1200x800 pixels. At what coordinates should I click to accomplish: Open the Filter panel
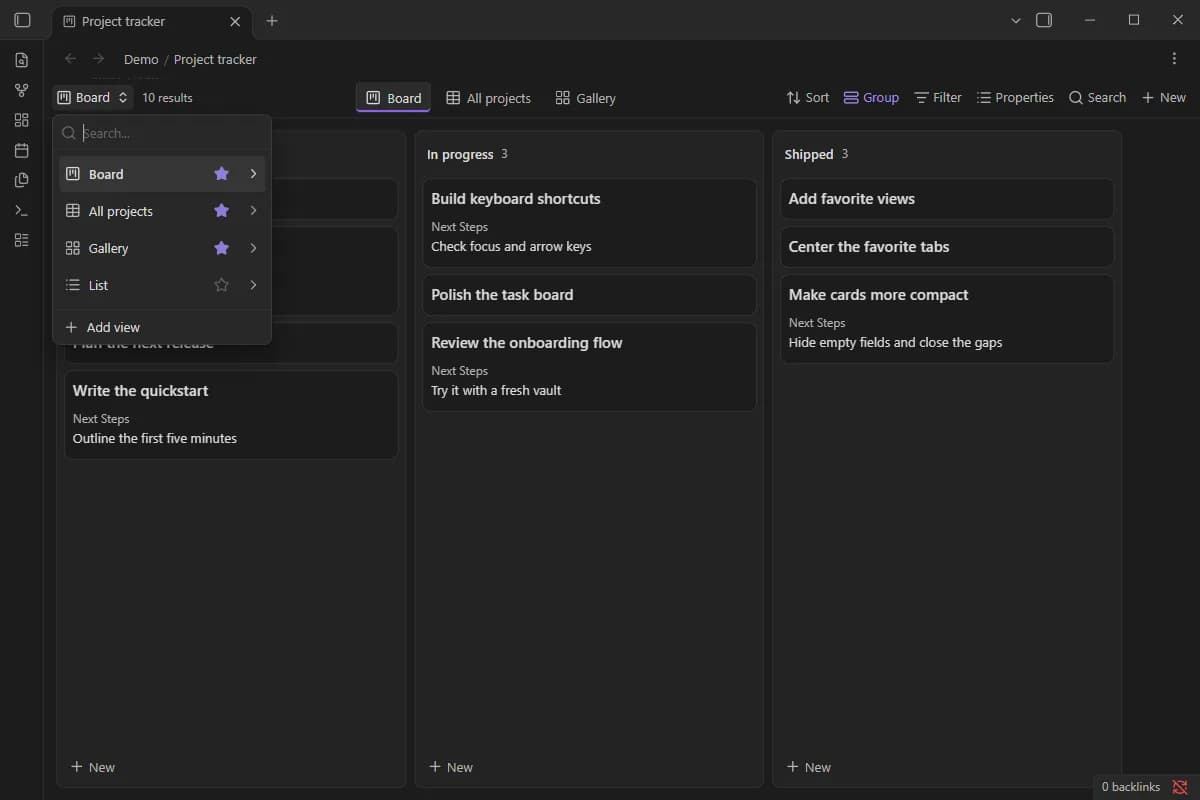(938, 97)
